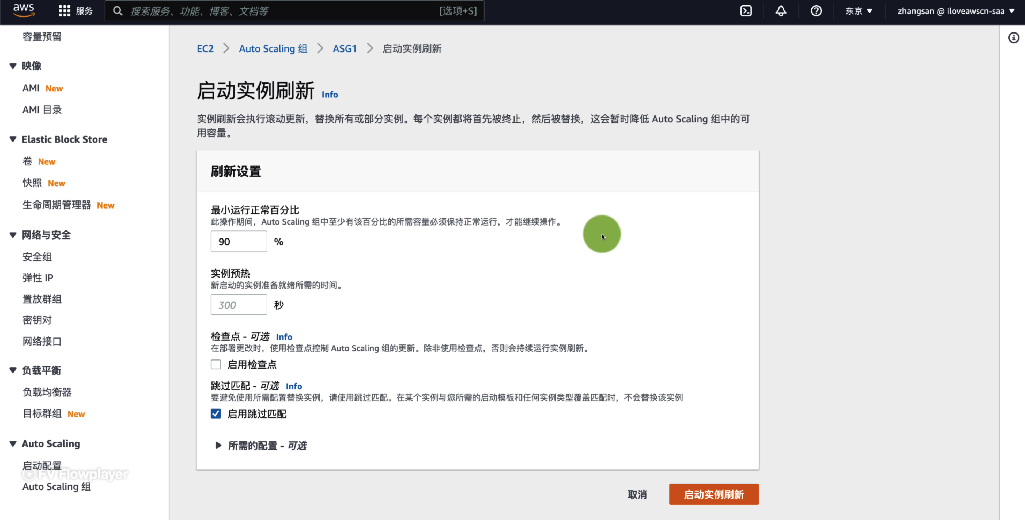The width and height of the screenshot is (1025, 520).
Task: Open the CloudShell terminal icon
Action: (x=746, y=11)
